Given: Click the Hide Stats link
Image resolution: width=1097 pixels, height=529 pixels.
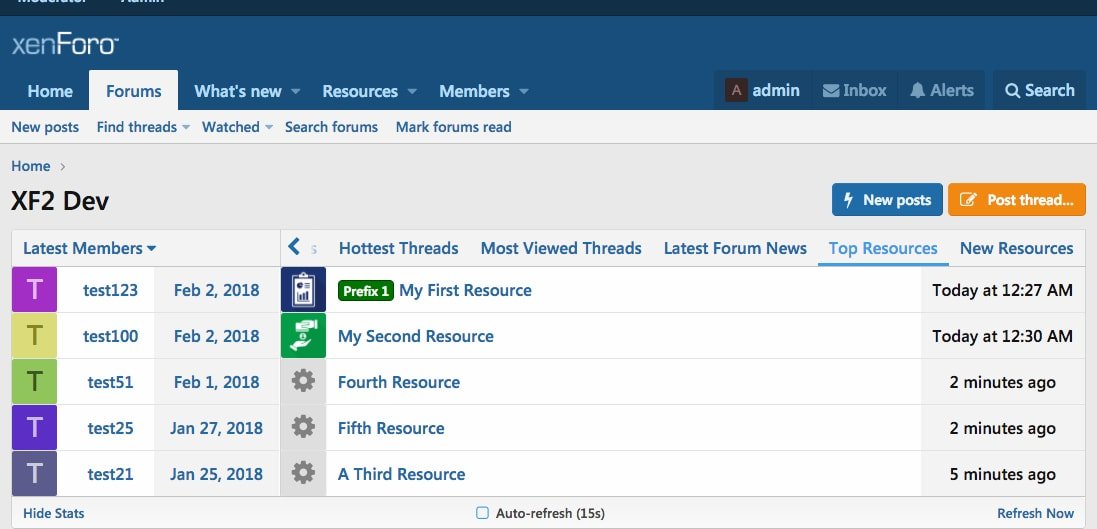Looking at the screenshot, I should 54,513.
